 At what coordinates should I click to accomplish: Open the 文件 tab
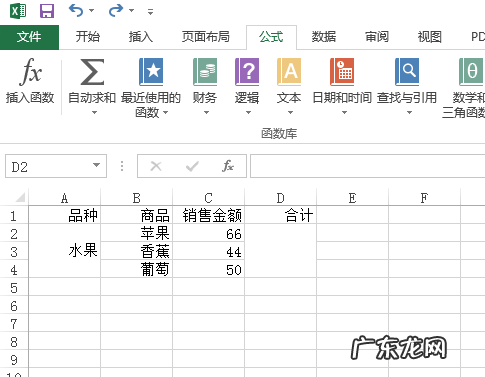click(29, 37)
